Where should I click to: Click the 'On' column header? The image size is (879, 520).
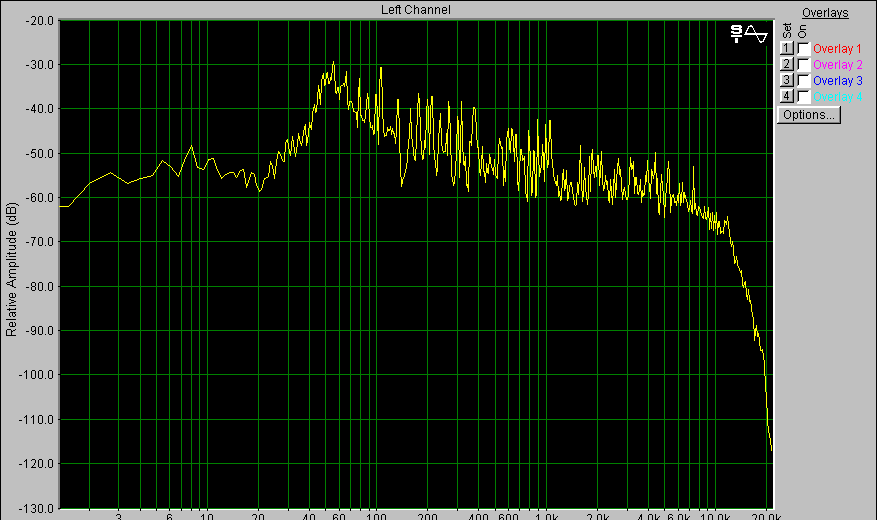803,31
